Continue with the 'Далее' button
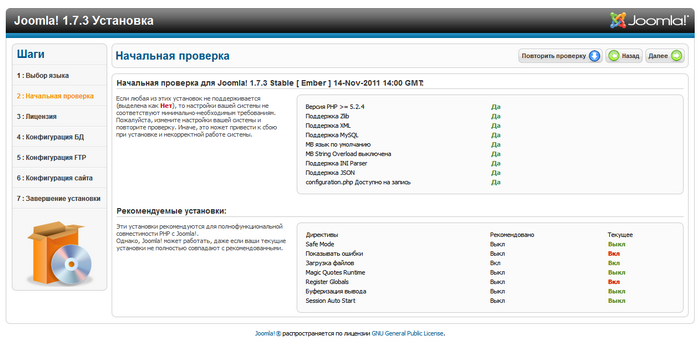This screenshot has height=364, width=700. (665, 56)
